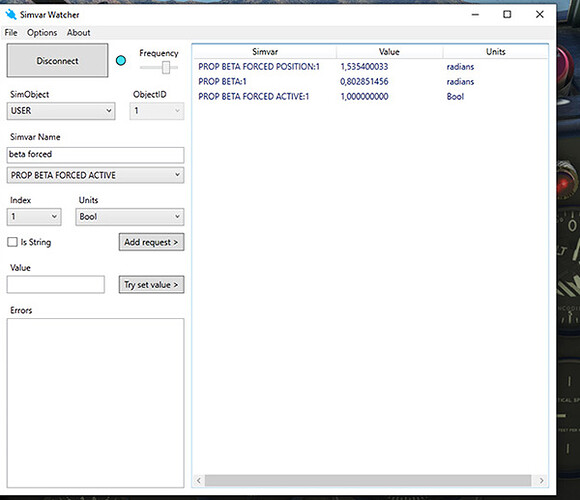Click the Frequency slider handle
Image resolution: width=580 pixels, height=500 pixels.
[166, 67]
